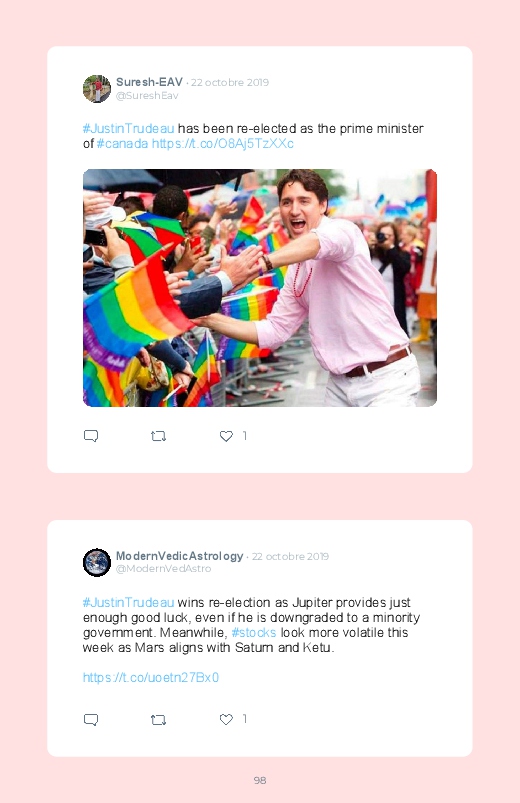Follow link https://t.co/uoetn27Bx0
The image size is (520, 803).
coord(151,678)
